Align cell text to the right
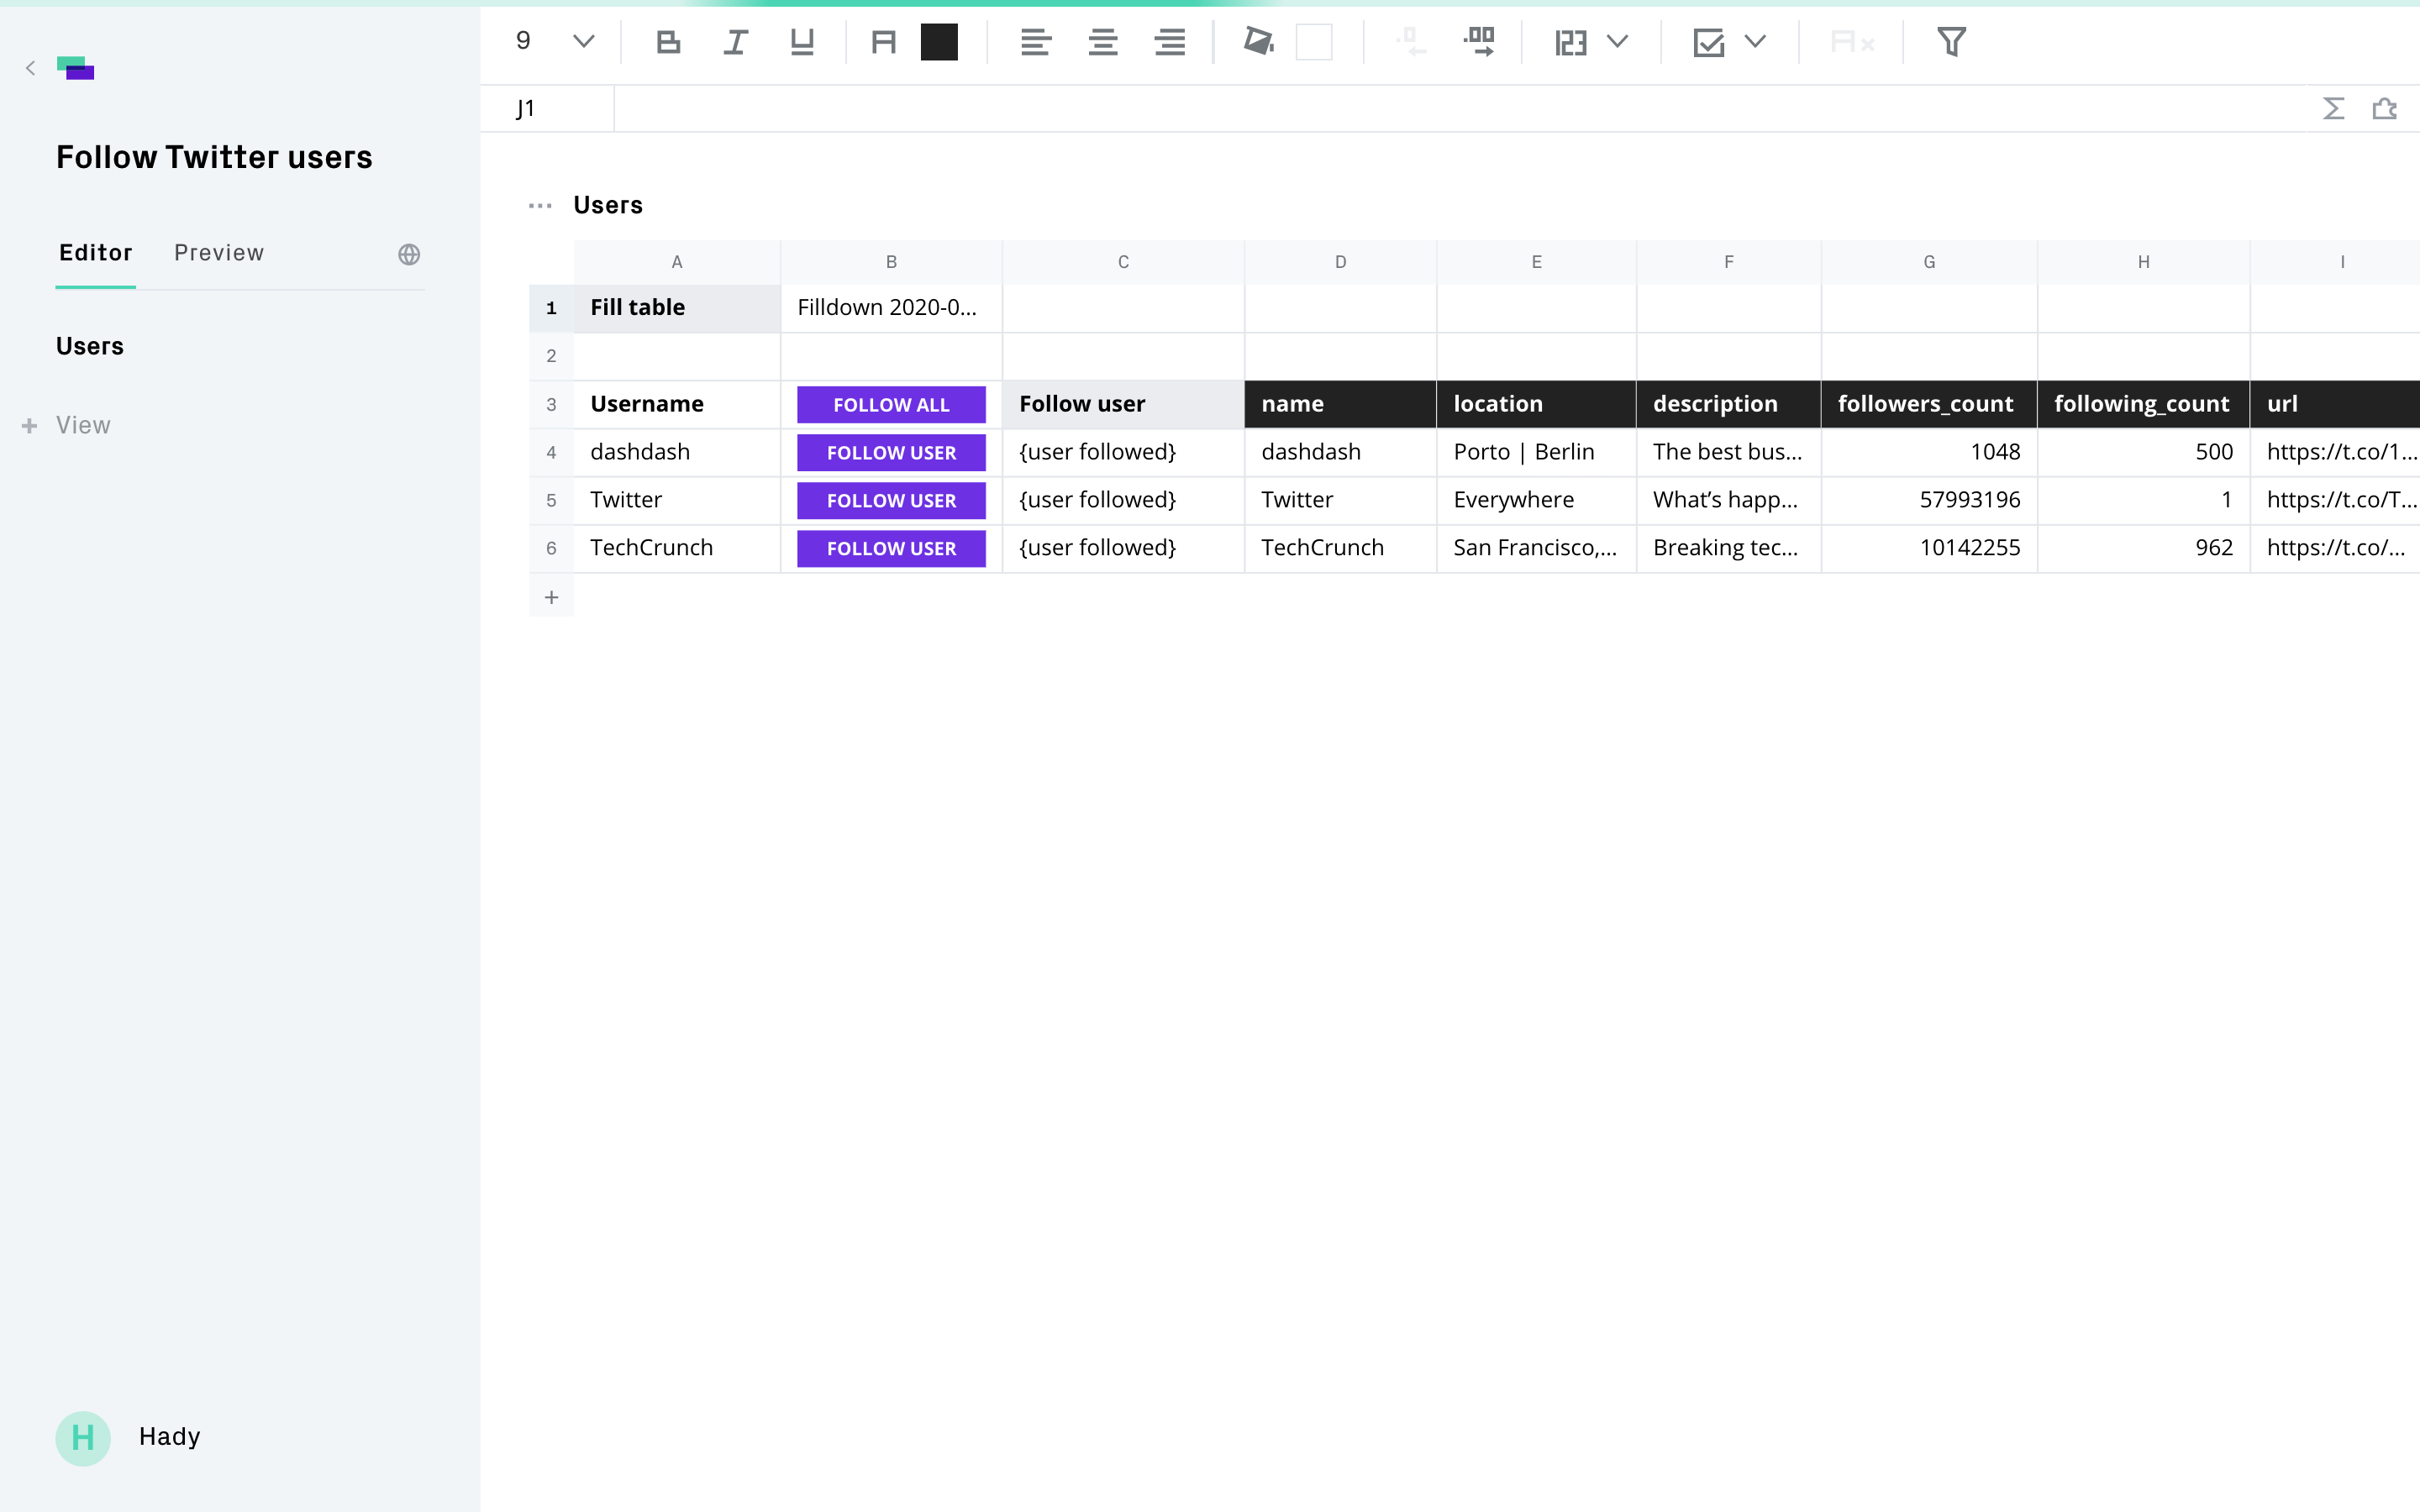 pos(1169,42)
